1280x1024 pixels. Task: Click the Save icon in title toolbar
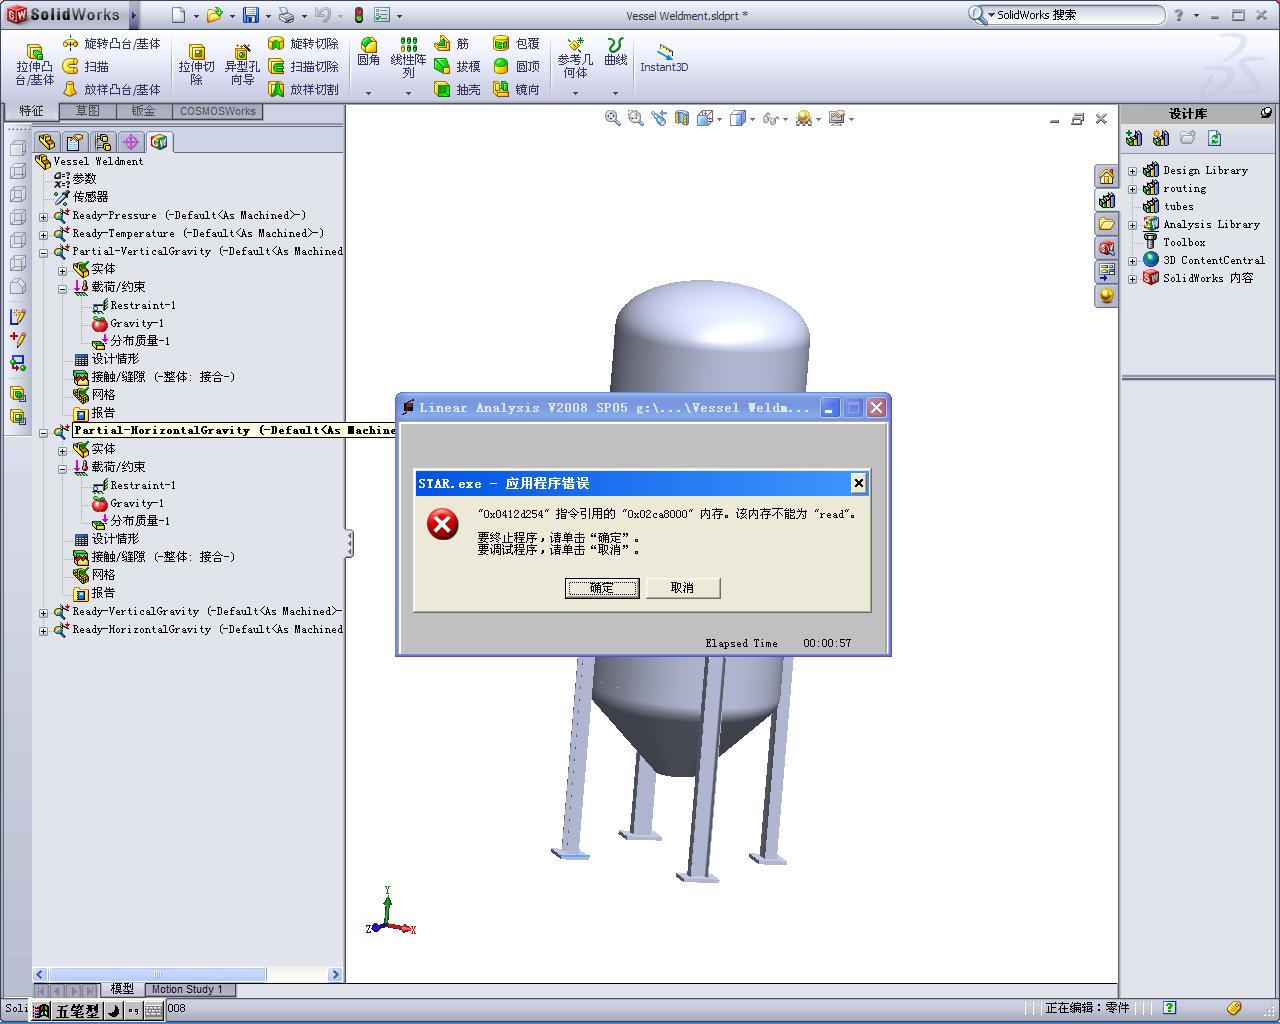(251, 15)
